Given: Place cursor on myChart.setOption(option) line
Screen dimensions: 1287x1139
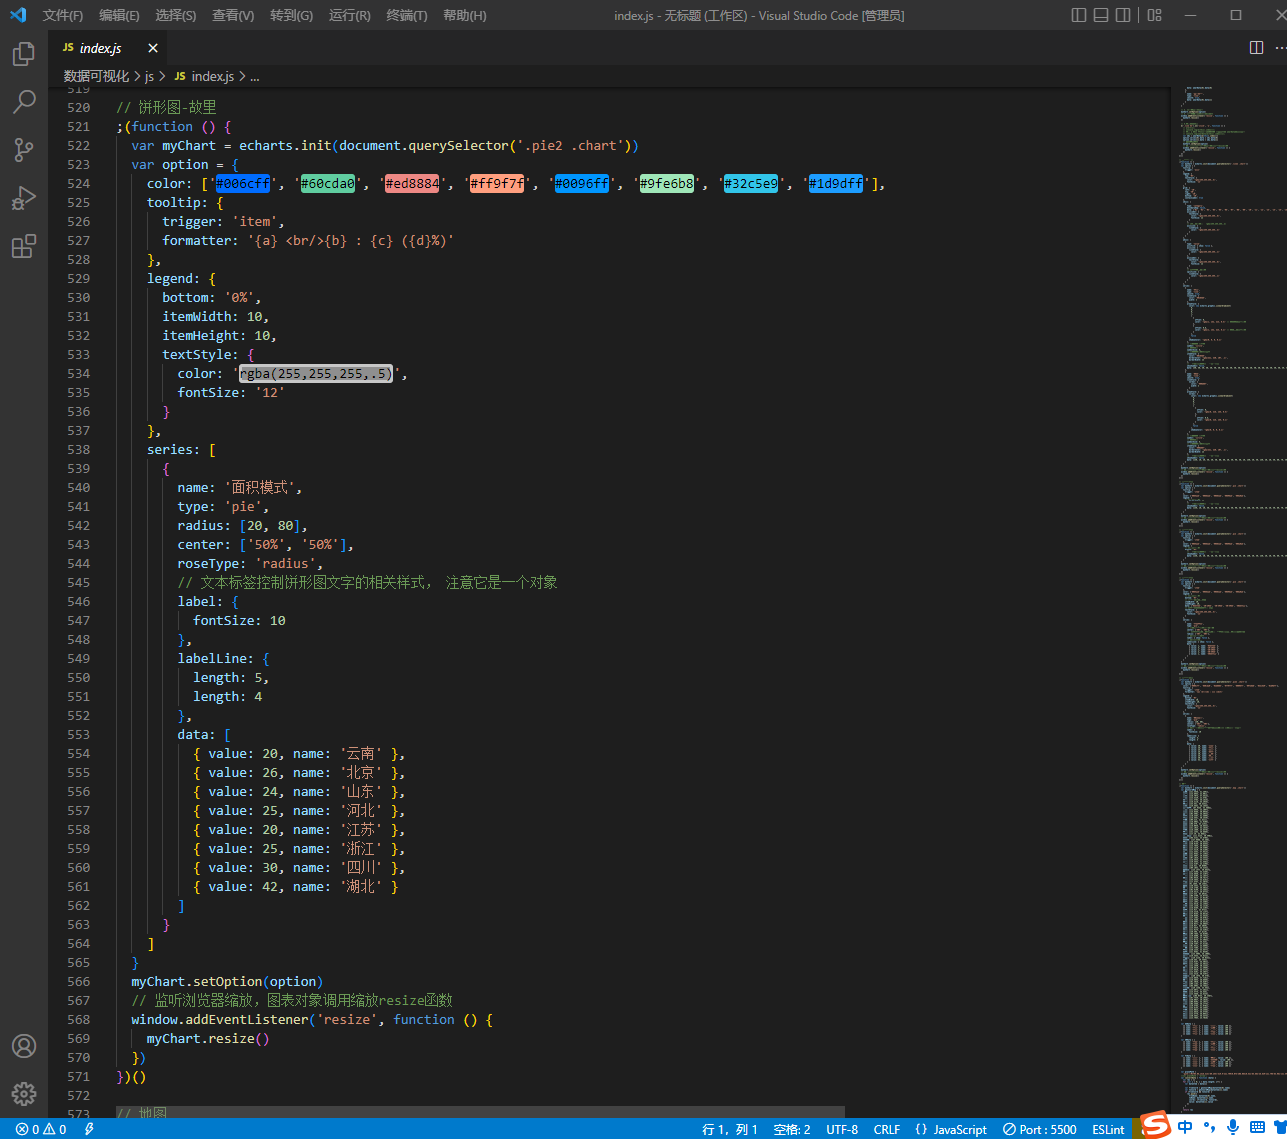Looking at the screenshot, I should coord(227,982).
